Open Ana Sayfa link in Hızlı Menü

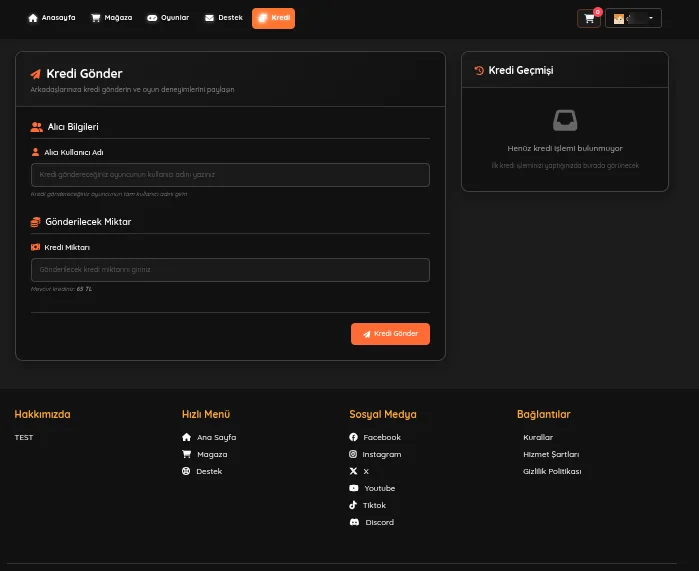tap(217, 437)
